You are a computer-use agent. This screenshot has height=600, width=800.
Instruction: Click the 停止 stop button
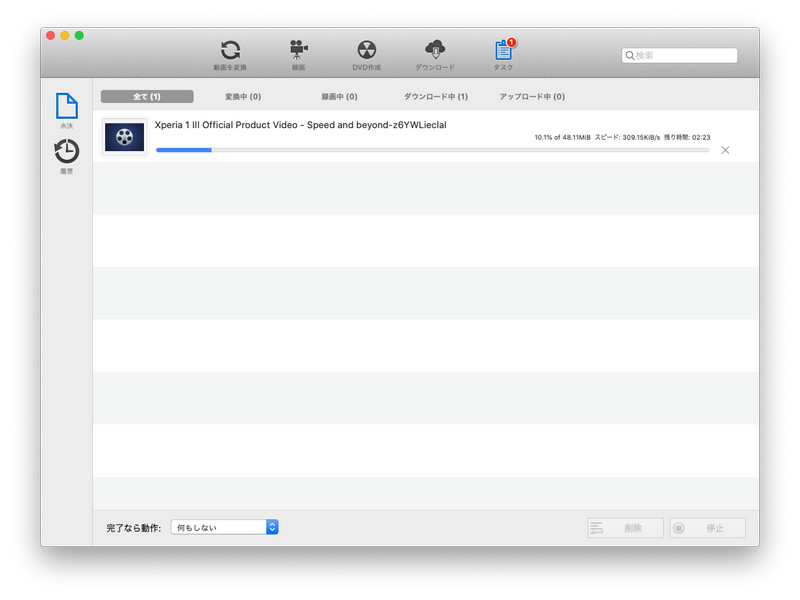point(708,528)
